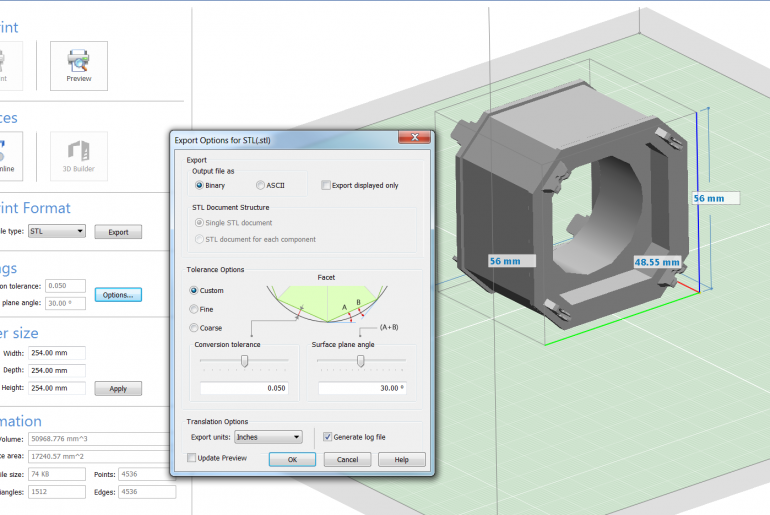The width and height of the screenshot is (770, 515).
Task: Click the Preview printer icon
Action: click(x=79, y=60)
